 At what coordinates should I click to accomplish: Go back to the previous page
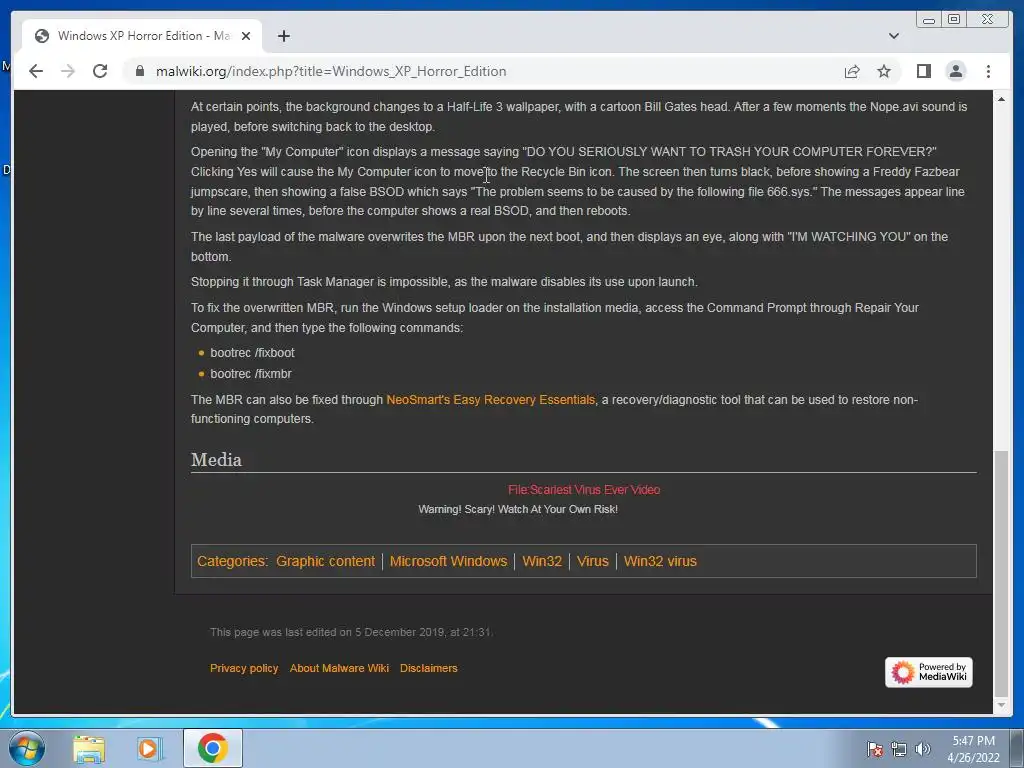click(36, 71)
